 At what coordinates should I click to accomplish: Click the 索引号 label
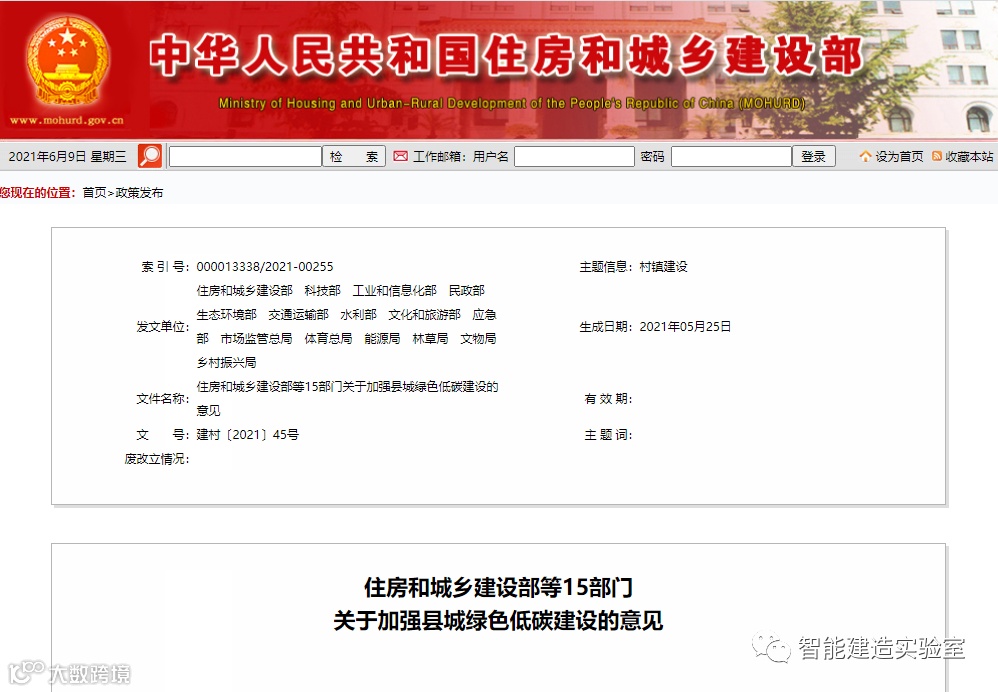[165, 267]
